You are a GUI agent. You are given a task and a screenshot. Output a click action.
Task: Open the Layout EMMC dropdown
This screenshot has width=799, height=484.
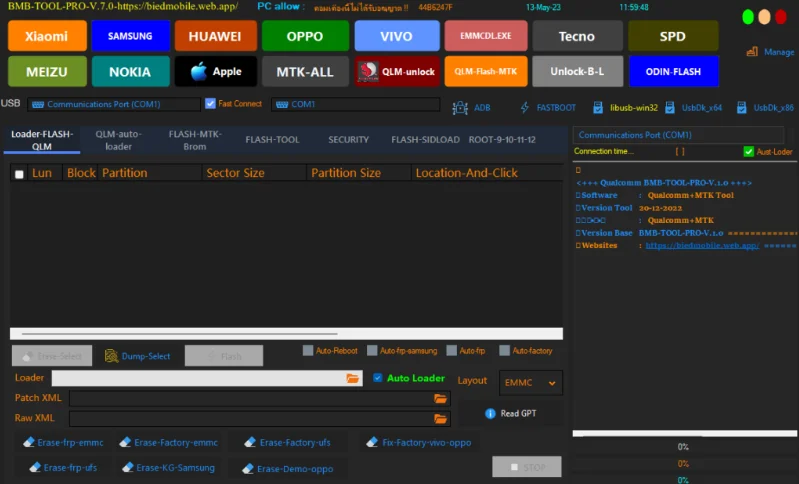530,383
